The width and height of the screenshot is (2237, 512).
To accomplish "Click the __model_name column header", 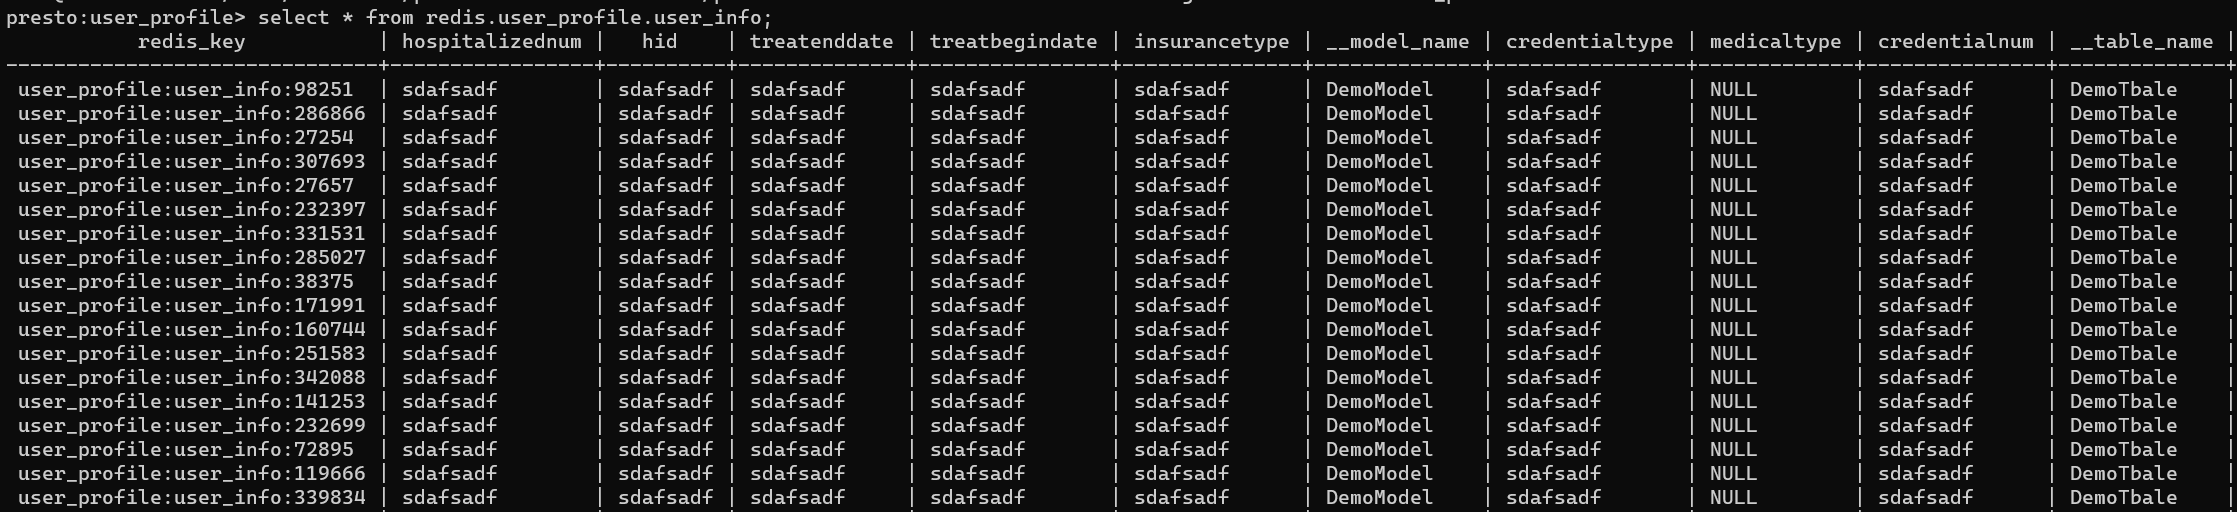I will [1397, 42].
